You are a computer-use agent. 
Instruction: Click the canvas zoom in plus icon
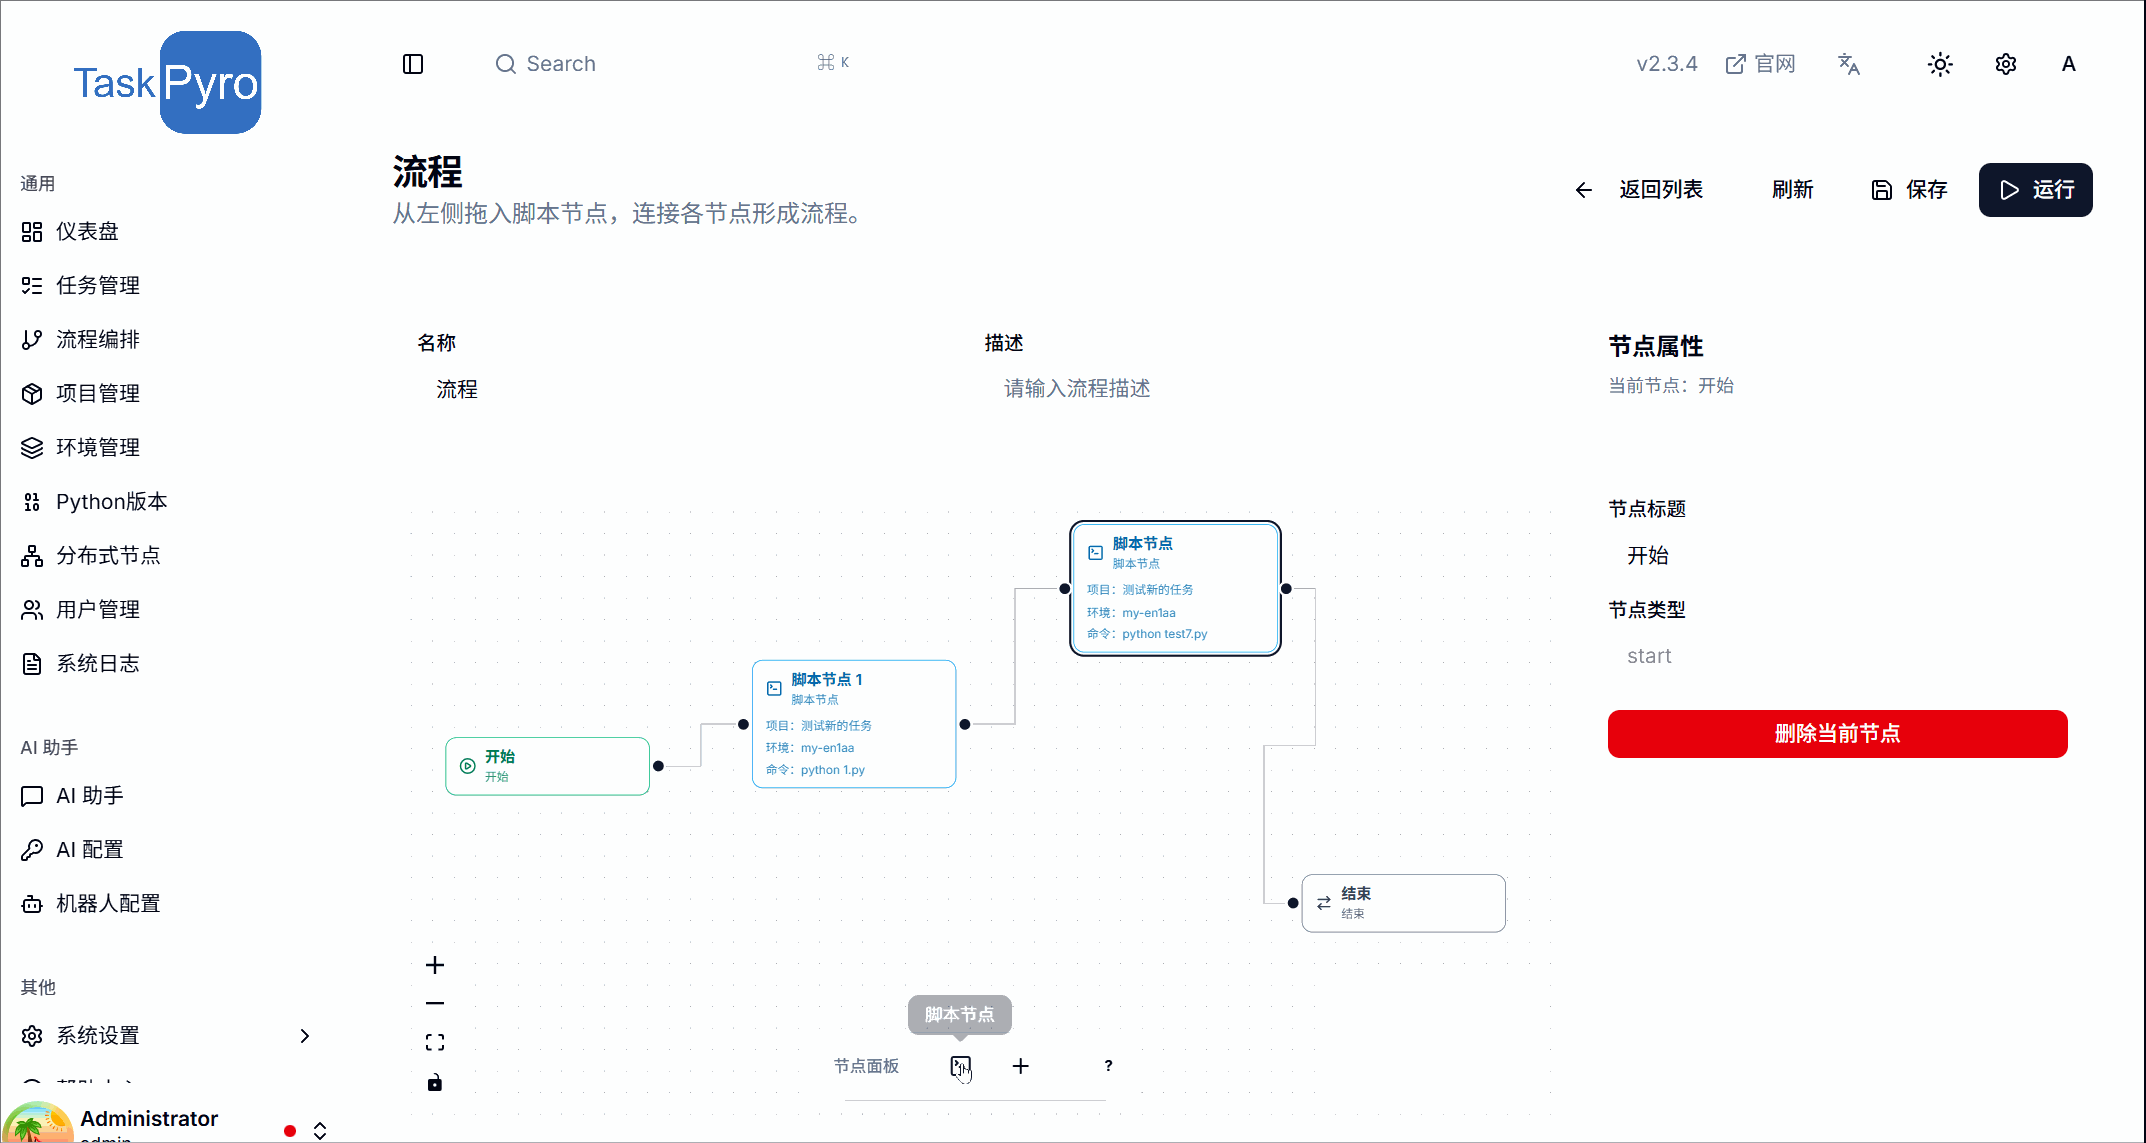pyautogui.click(x=435, y=965)
